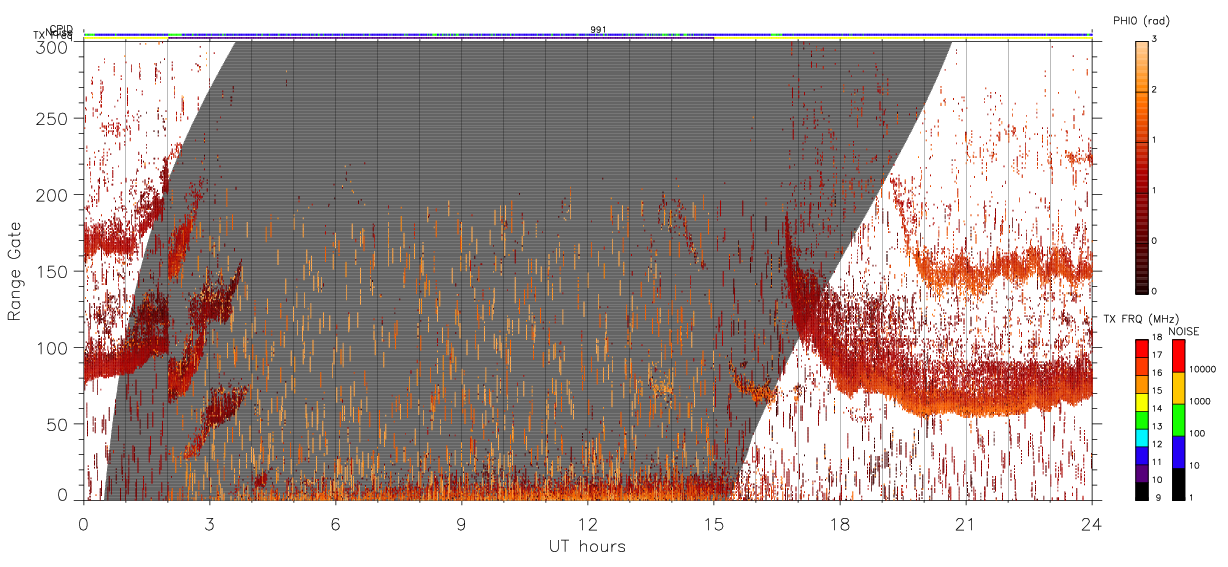
Task: Select the yellow swatch in NOISE legend
Action: click(1179, 388)
